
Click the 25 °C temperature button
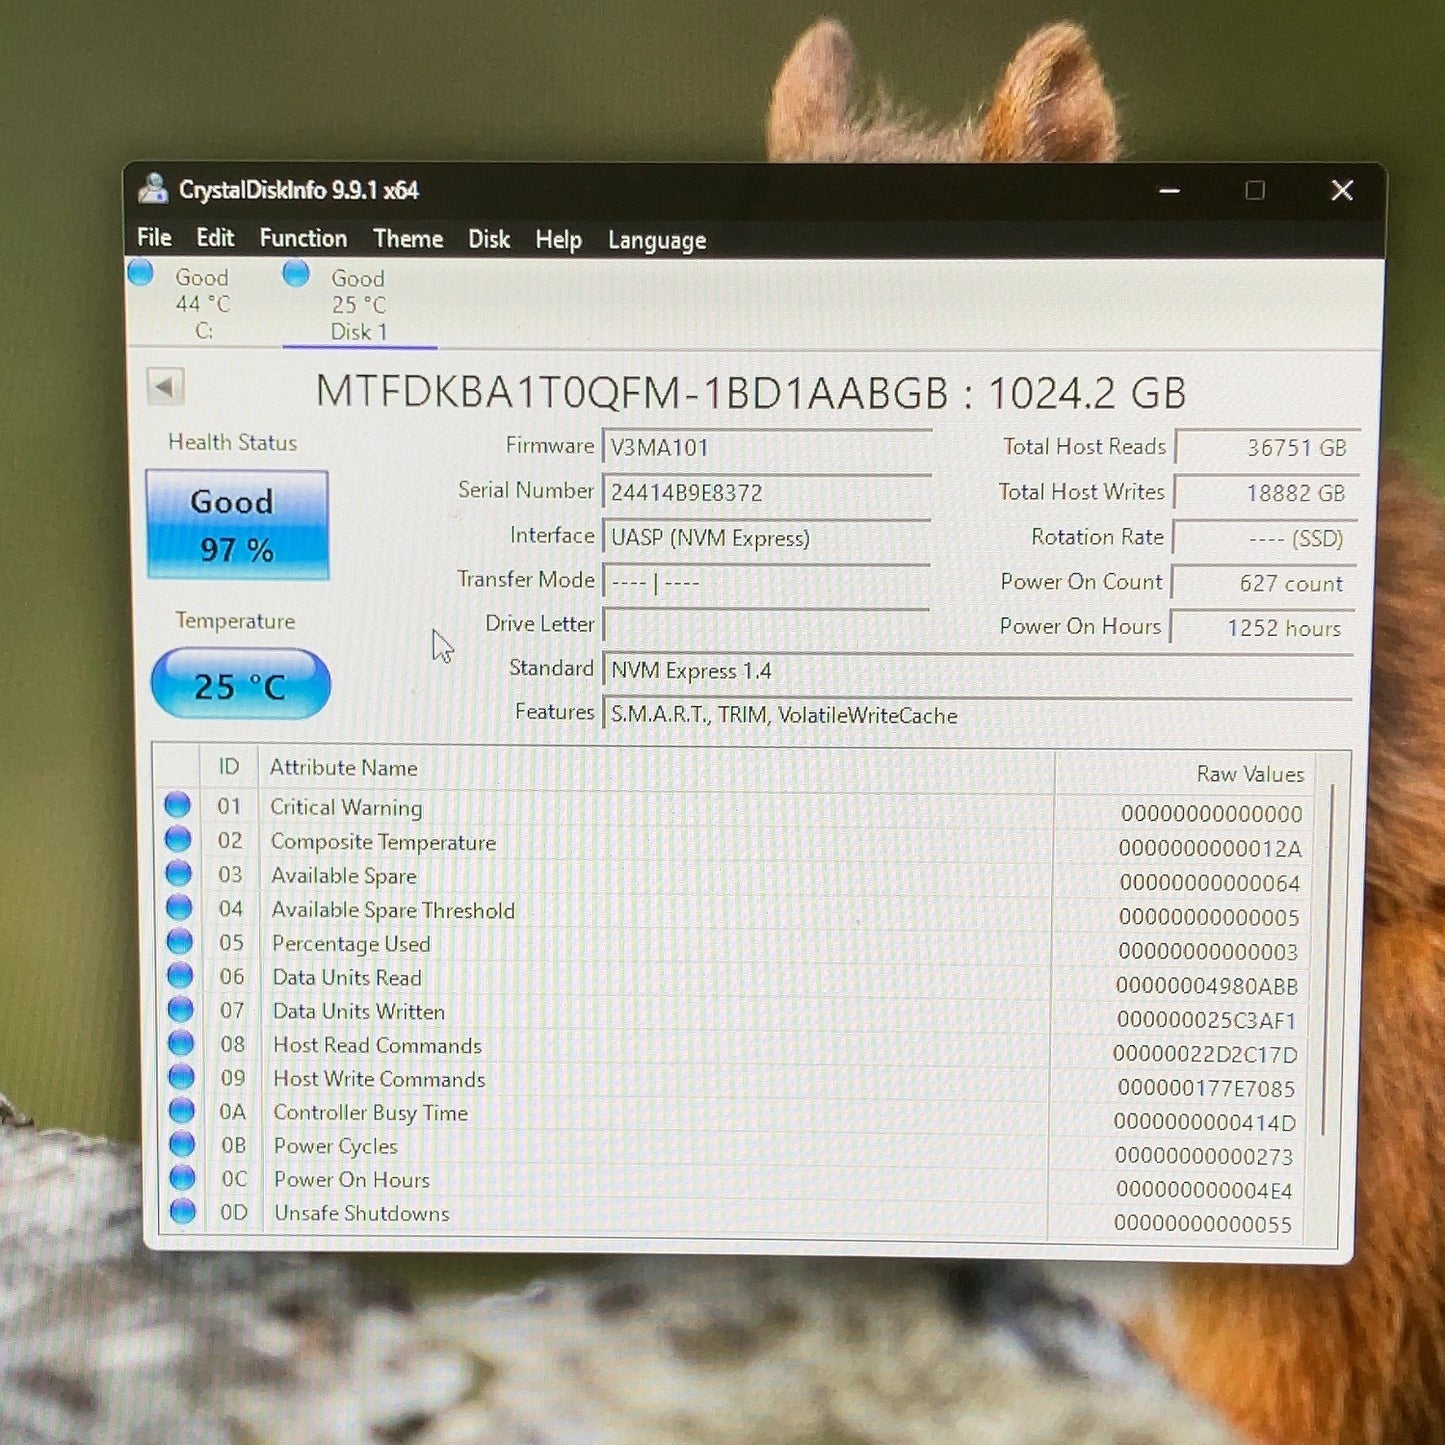coord(241,684)
